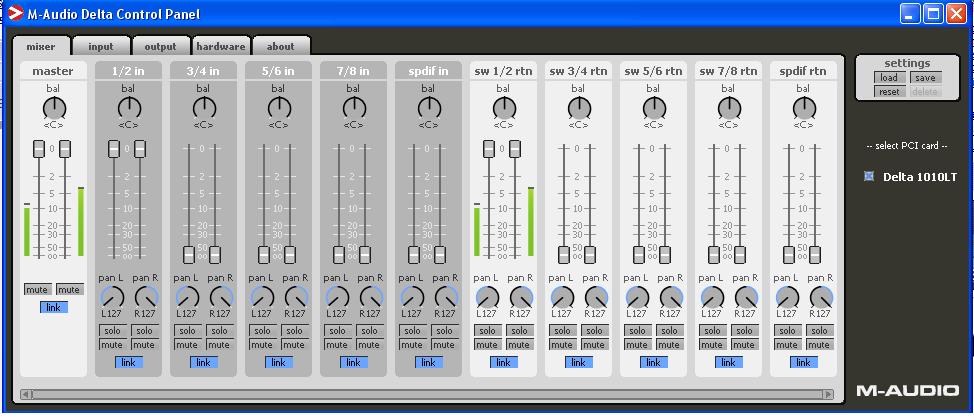The height and width of the screenshot is (417, 974).
Task: Click the master bal knob
Action: click(55, 109)
